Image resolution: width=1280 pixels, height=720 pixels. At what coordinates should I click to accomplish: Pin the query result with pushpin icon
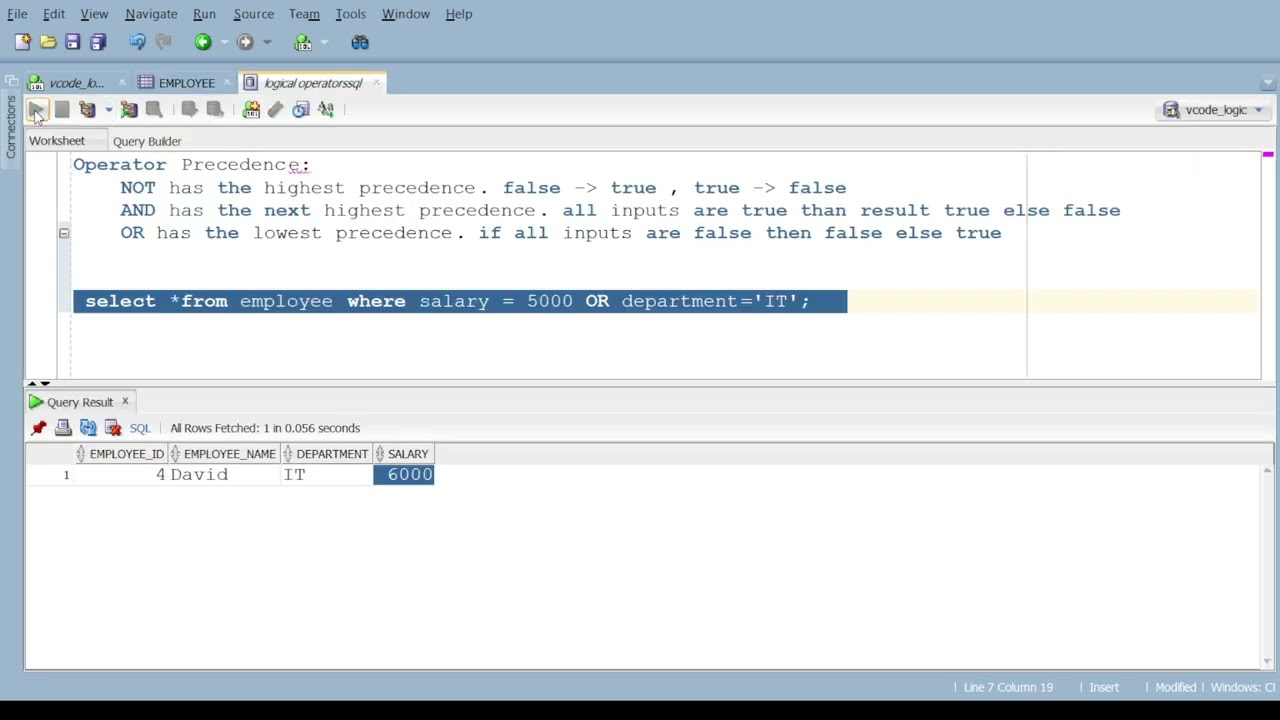click(x=39, y=428)
